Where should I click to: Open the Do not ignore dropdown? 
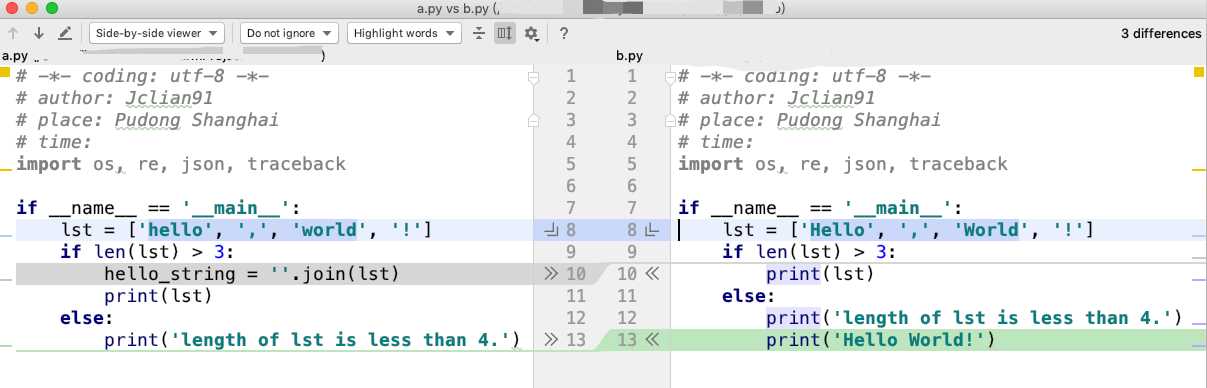tap(288, 33)
